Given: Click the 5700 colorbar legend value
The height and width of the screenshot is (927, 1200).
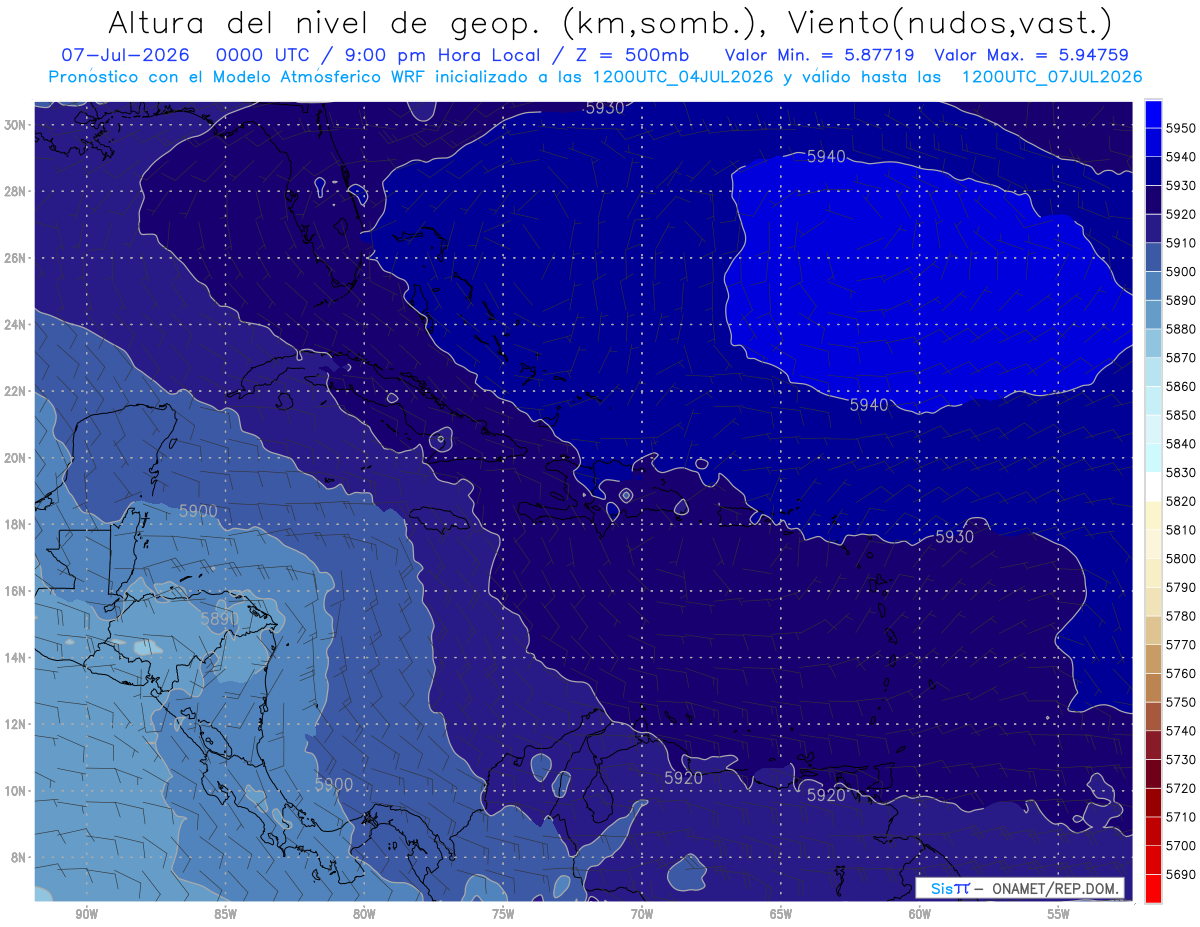Looking at the screenshot, I should (x=1180, y=845).
